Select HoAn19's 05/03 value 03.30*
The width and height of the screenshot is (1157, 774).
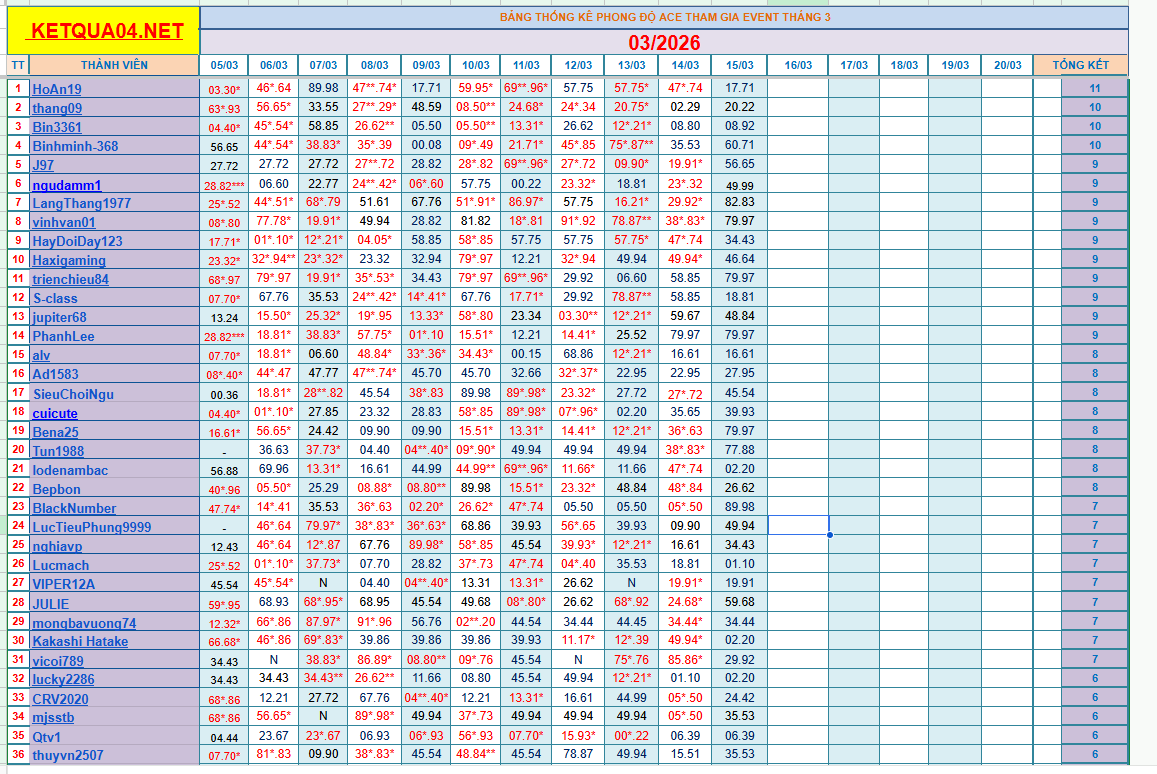[224, 89]
